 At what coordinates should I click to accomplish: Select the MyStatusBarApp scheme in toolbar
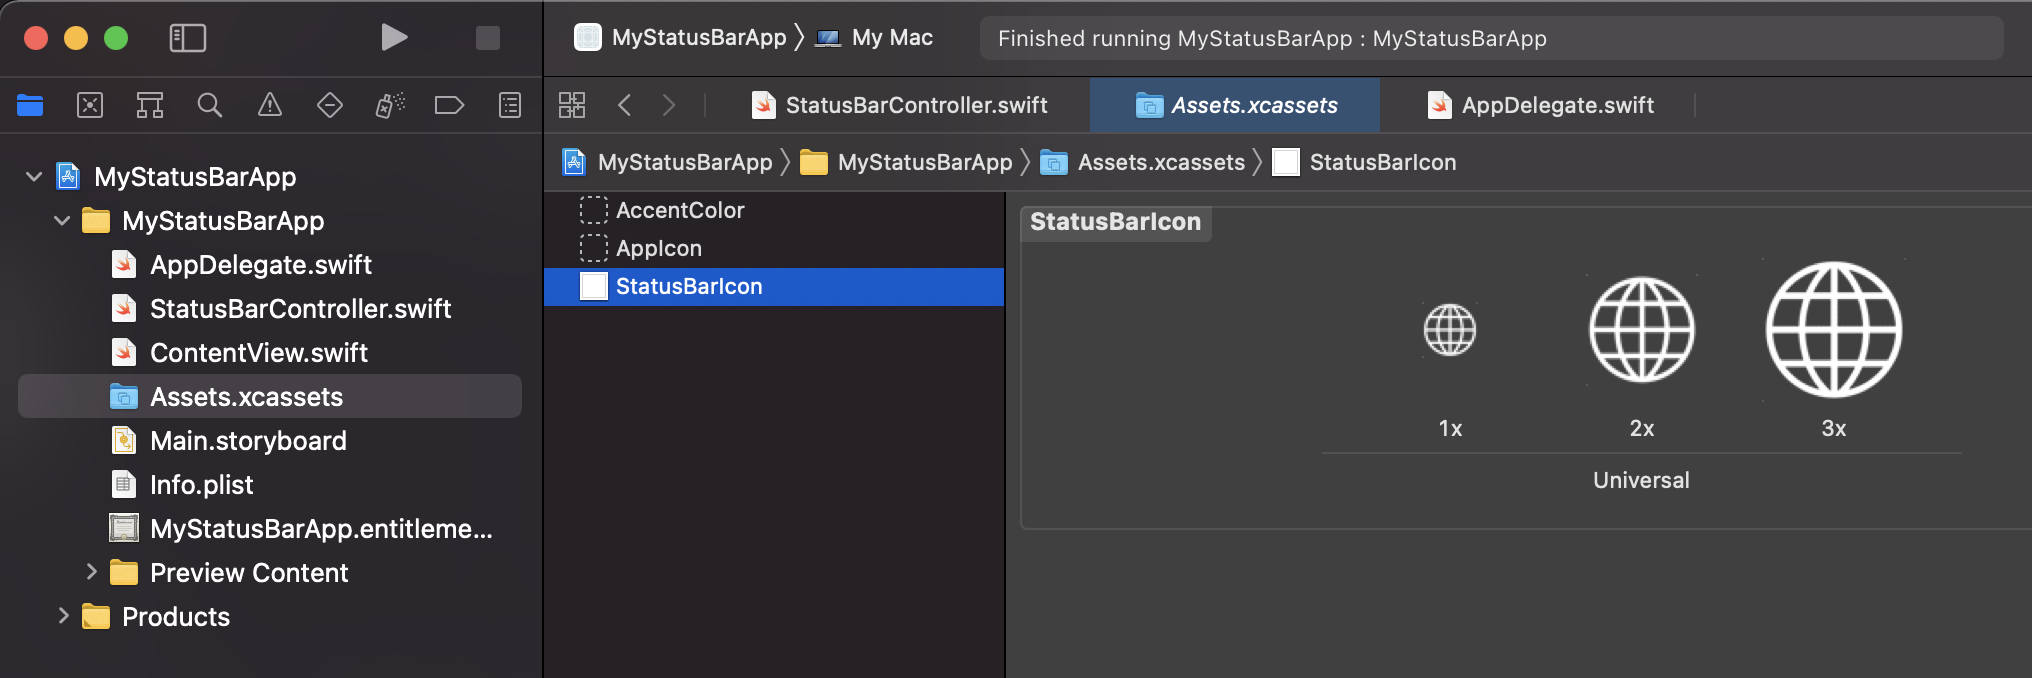[681, 38]
